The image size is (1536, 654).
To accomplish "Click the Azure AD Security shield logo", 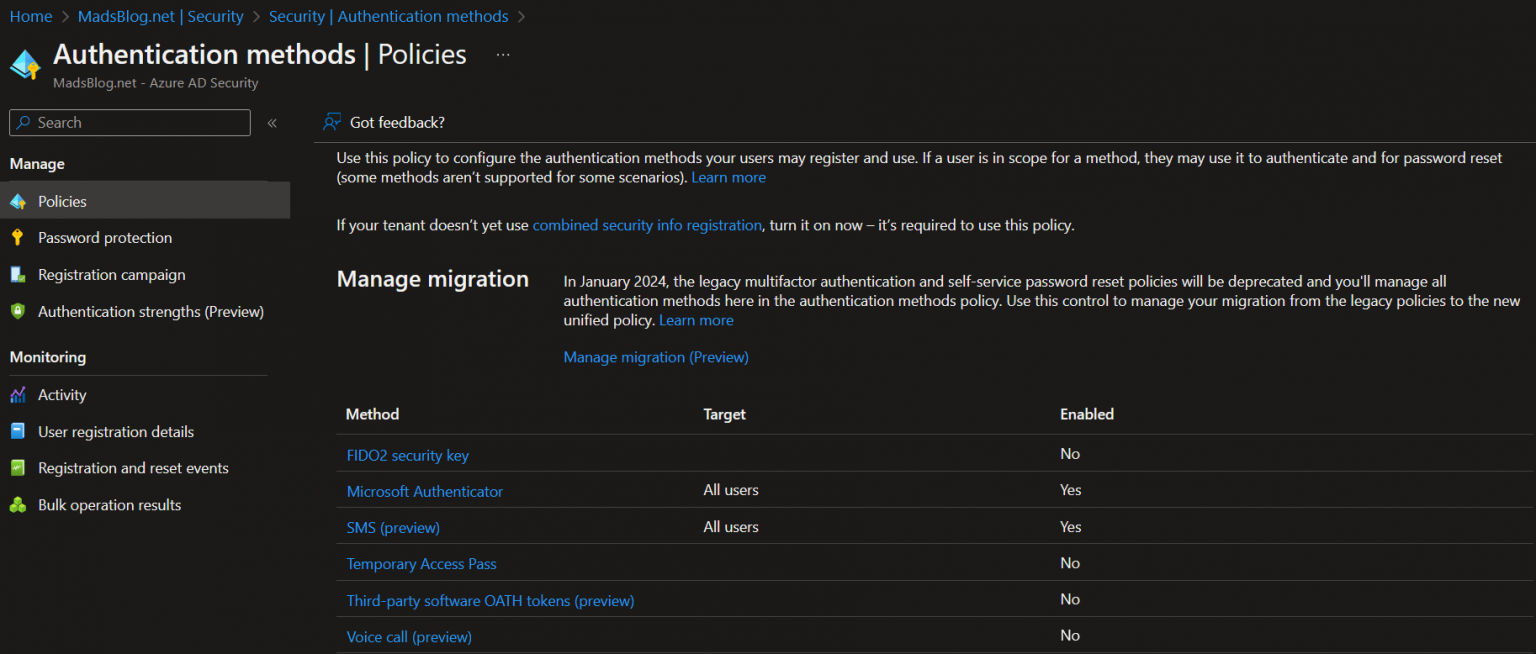I will click(25, 62).
